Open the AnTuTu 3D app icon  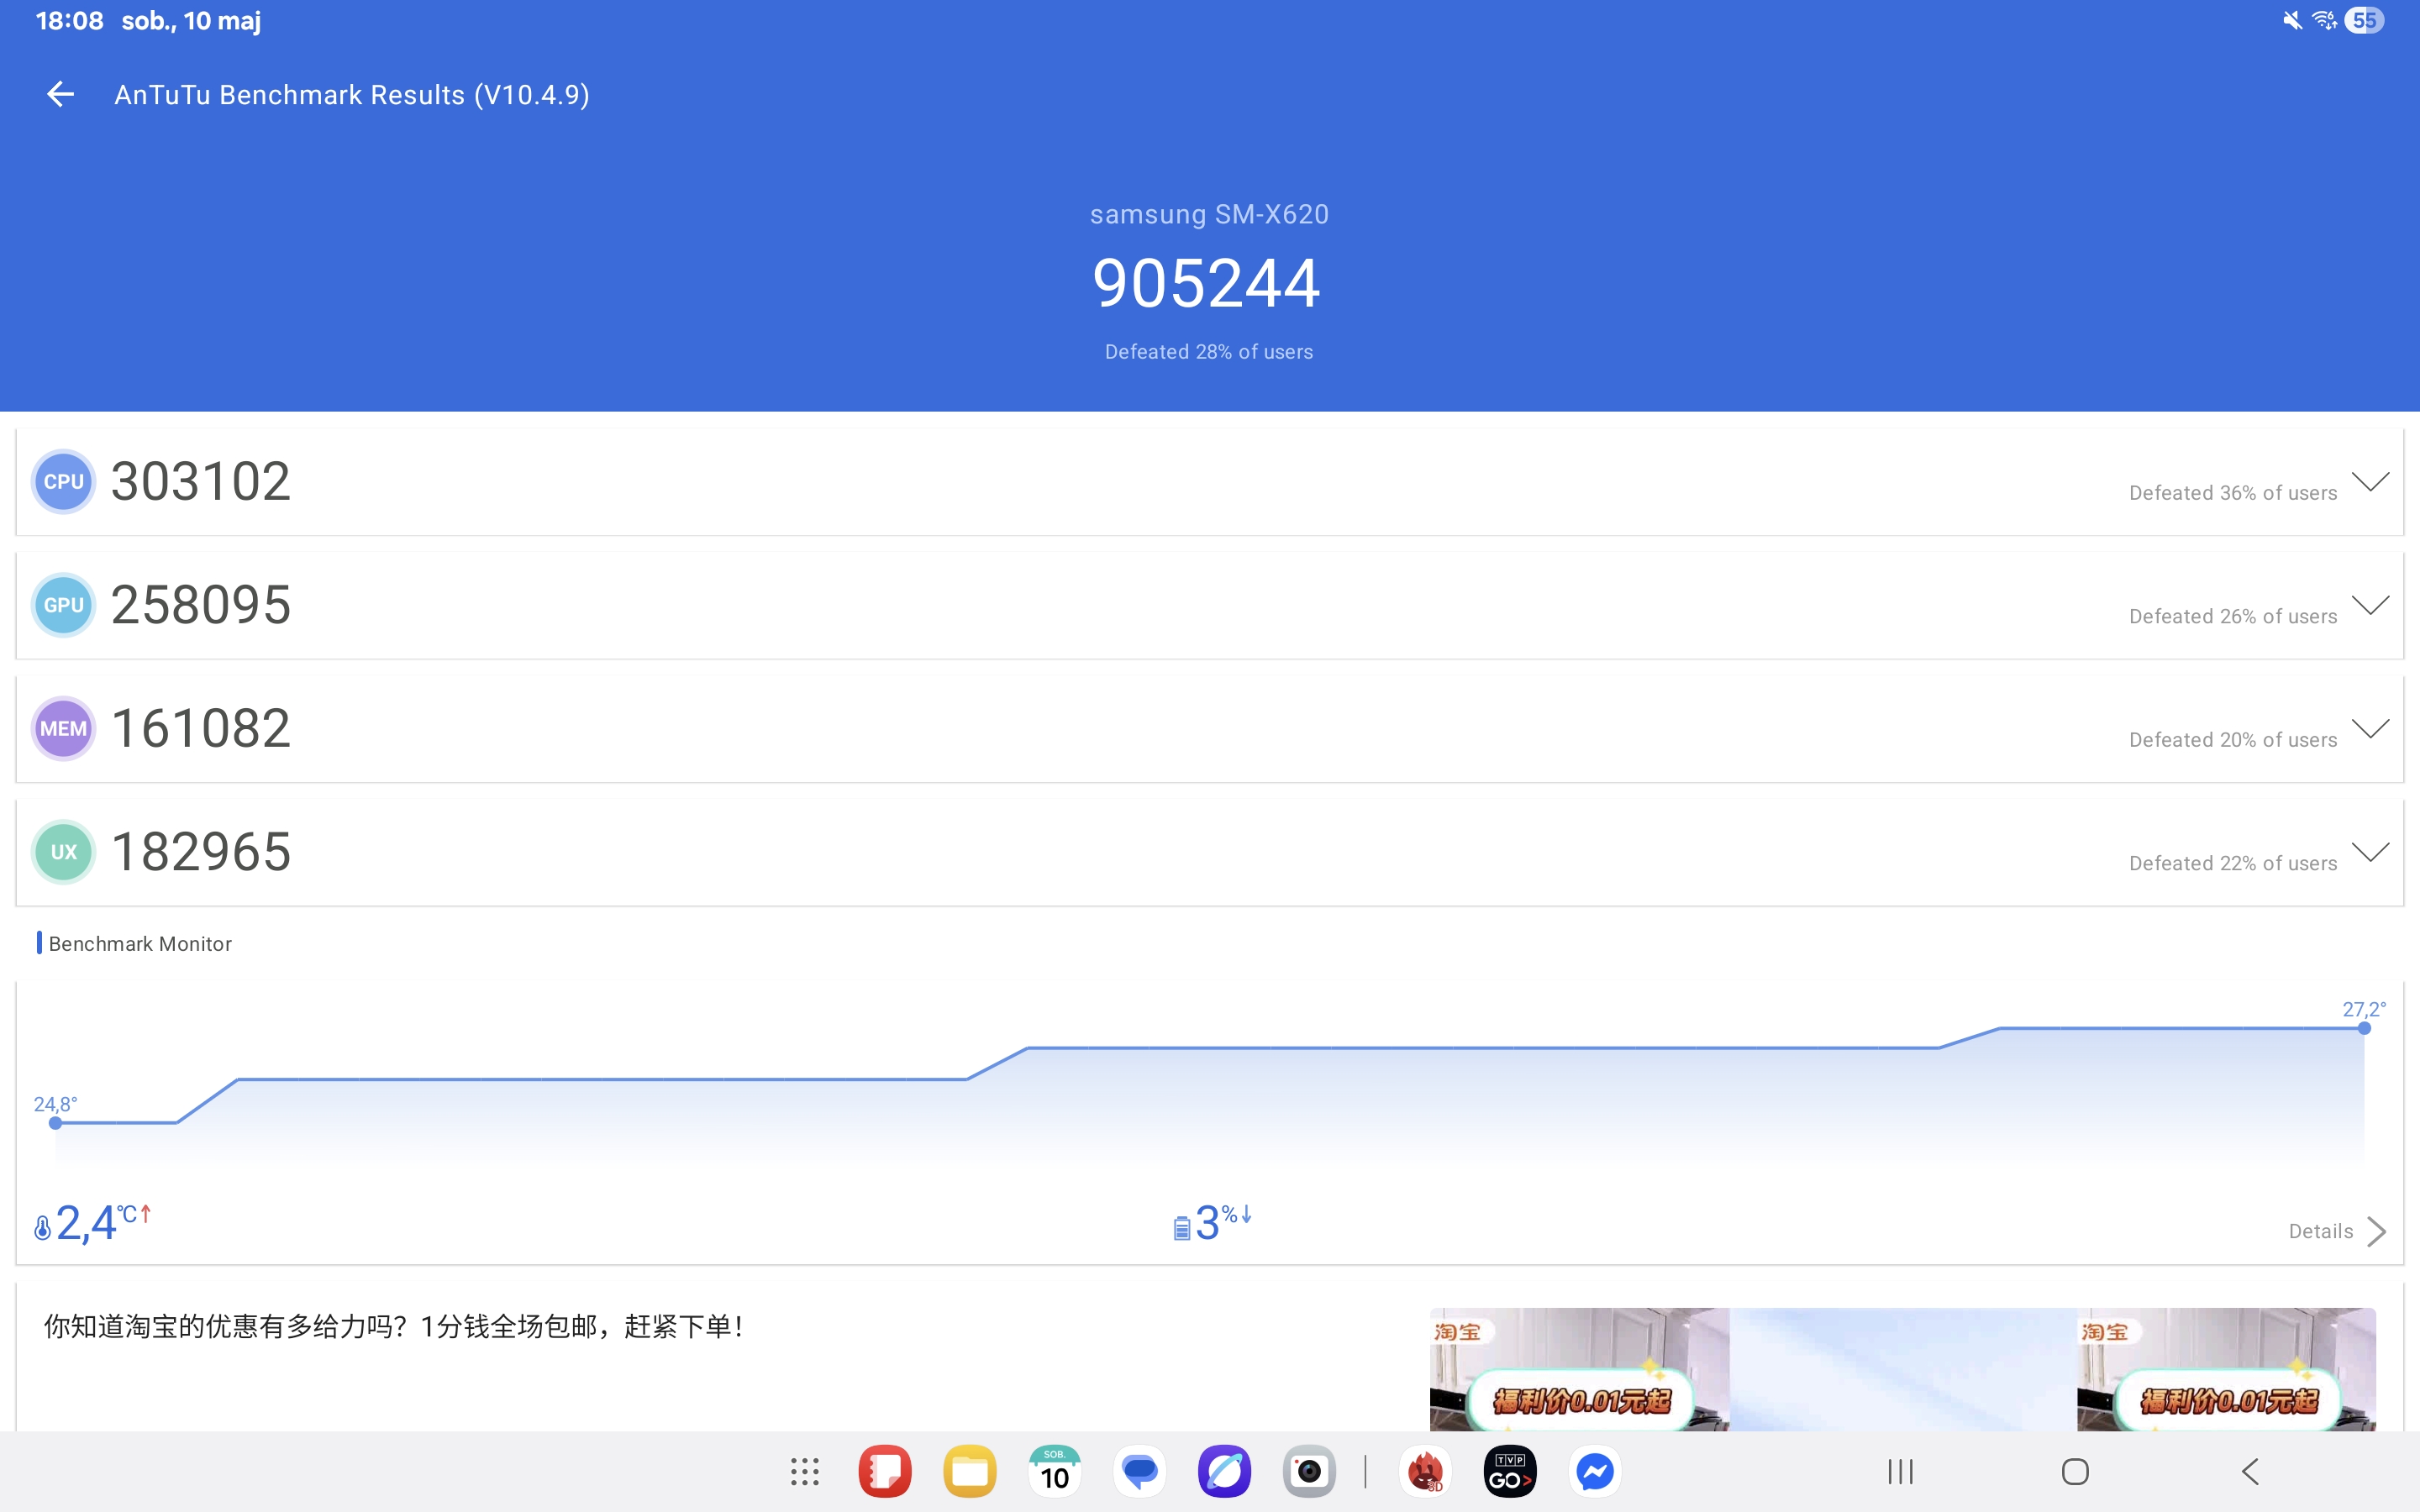coord(1425,1471)
